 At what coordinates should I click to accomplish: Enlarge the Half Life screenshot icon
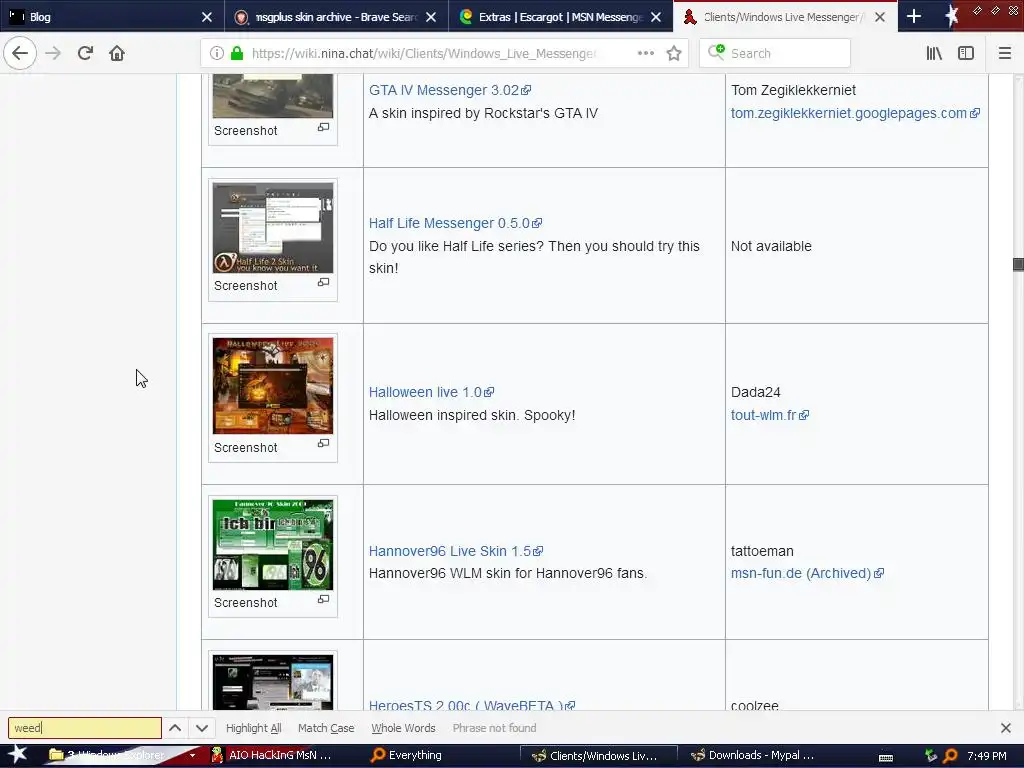(x=323, y=283)
